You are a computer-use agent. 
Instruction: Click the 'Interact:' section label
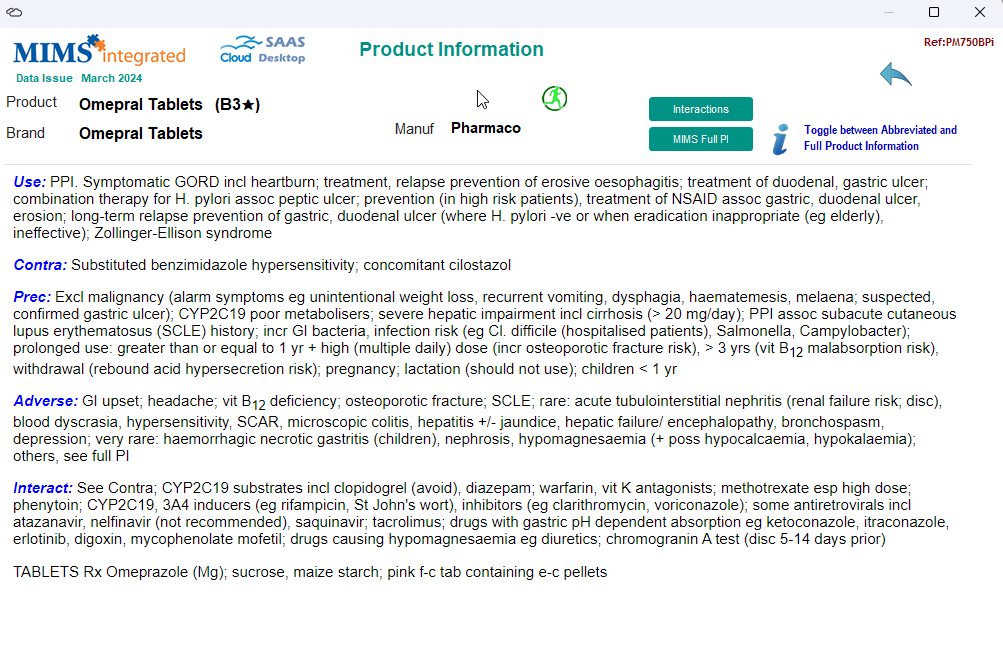[x=43, y=488]
